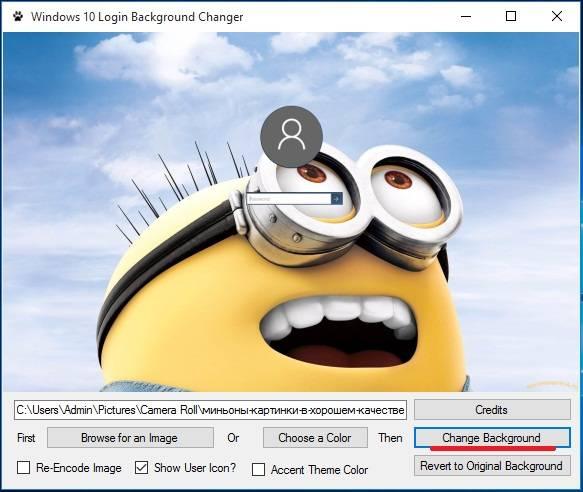Open the Credits dialog
The image size is (583, 492).
[x=492, y=410]
